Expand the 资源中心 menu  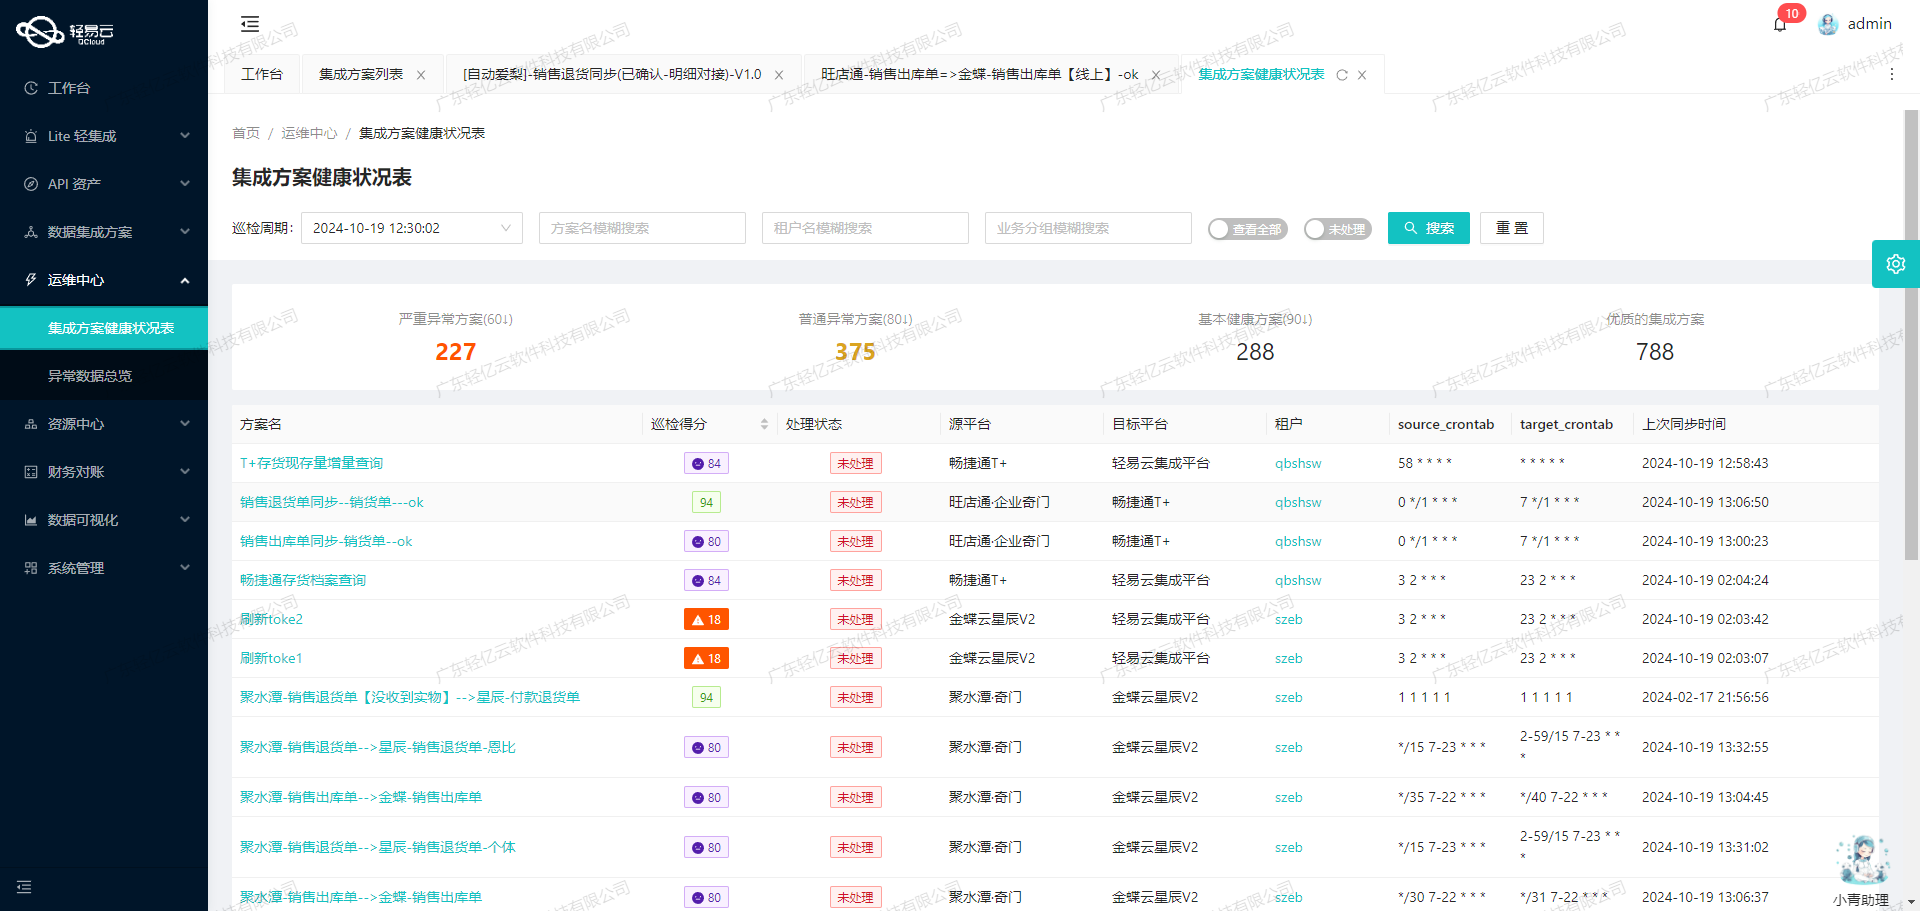click(185, 424)
